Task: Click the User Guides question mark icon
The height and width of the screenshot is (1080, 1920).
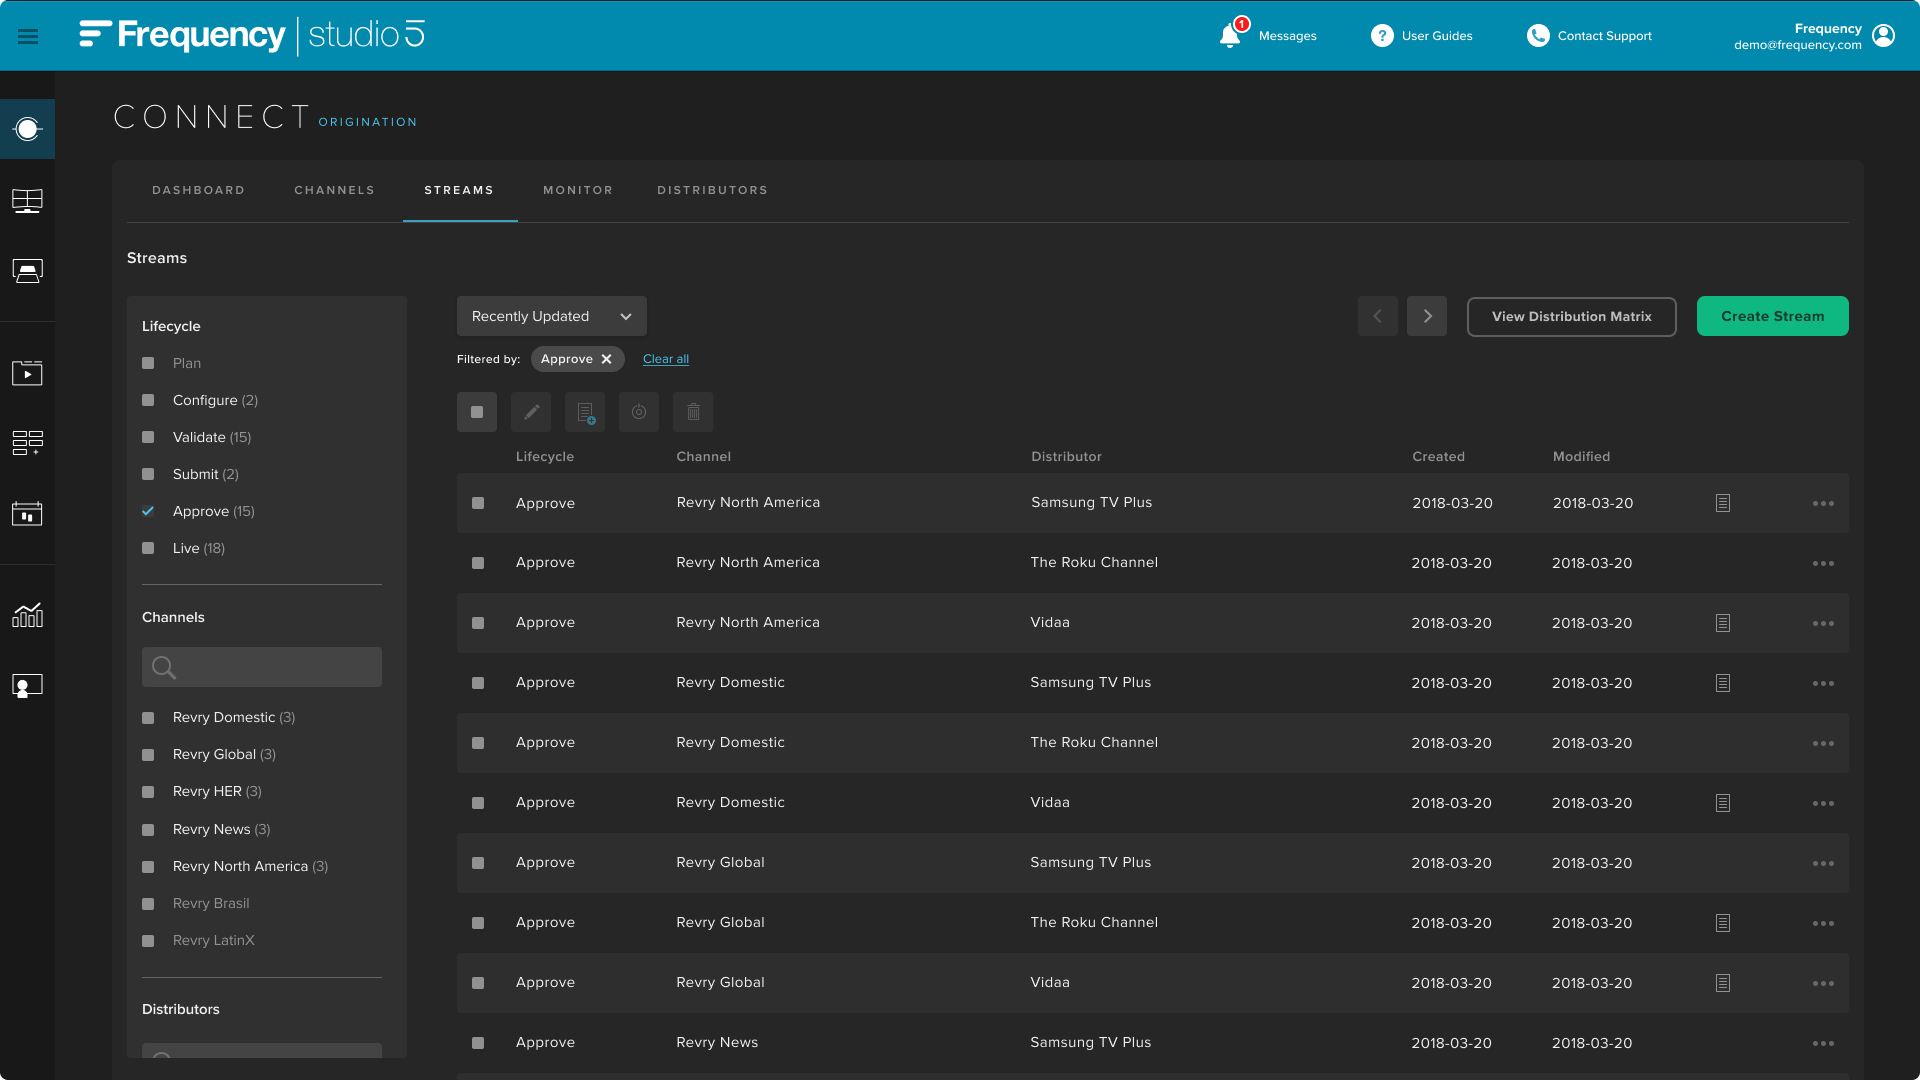Action: coord(1382,36)
